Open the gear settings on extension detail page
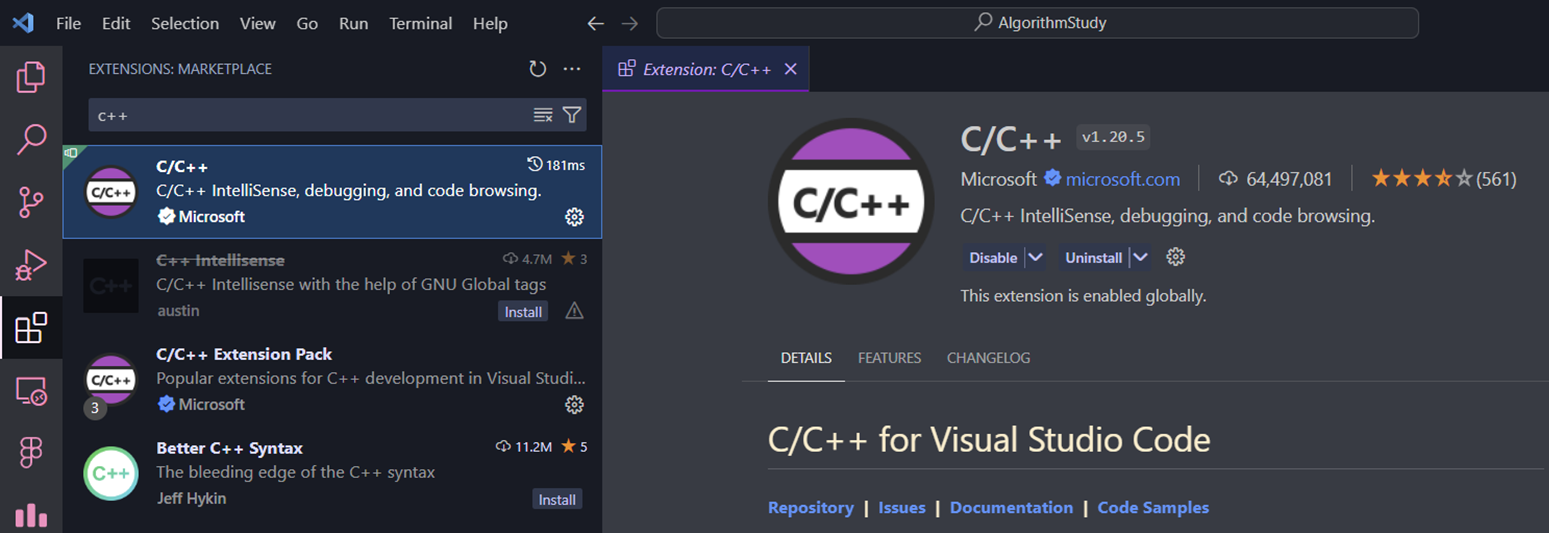Image resolution: width=1549 pixels, height=533 pixels. [1176, 257]
